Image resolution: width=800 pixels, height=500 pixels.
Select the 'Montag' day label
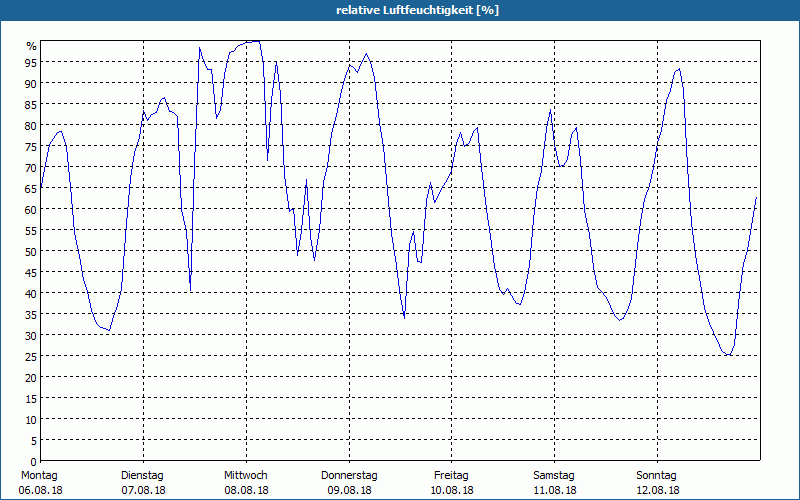pos(39,475)
